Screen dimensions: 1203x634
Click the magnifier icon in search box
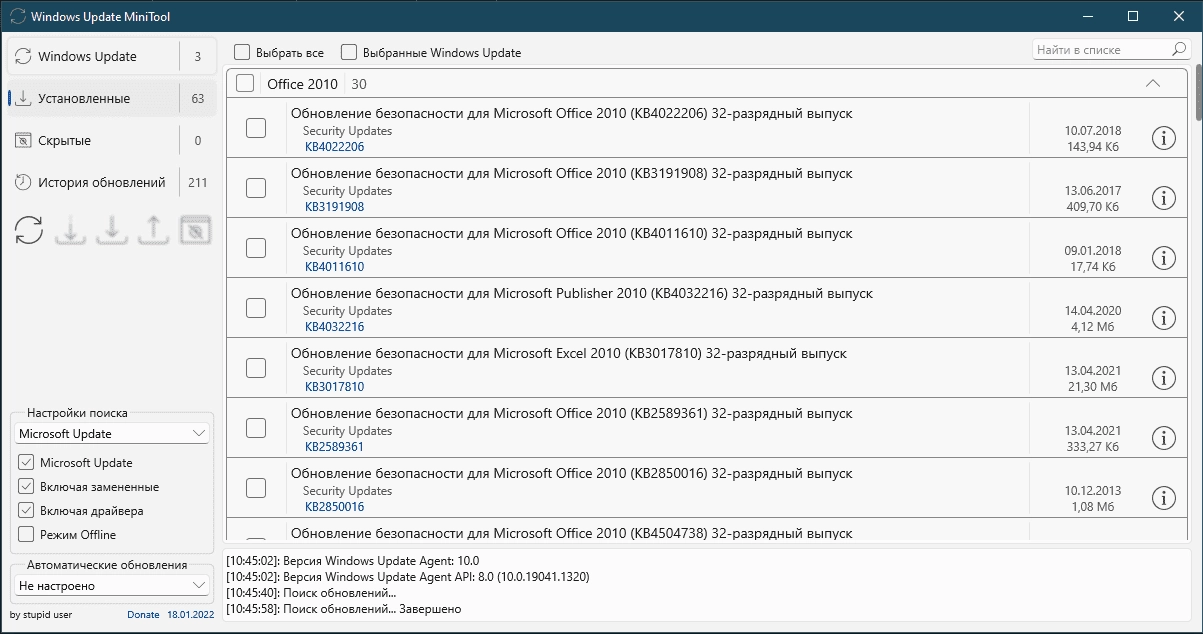tap(1179, 49)
